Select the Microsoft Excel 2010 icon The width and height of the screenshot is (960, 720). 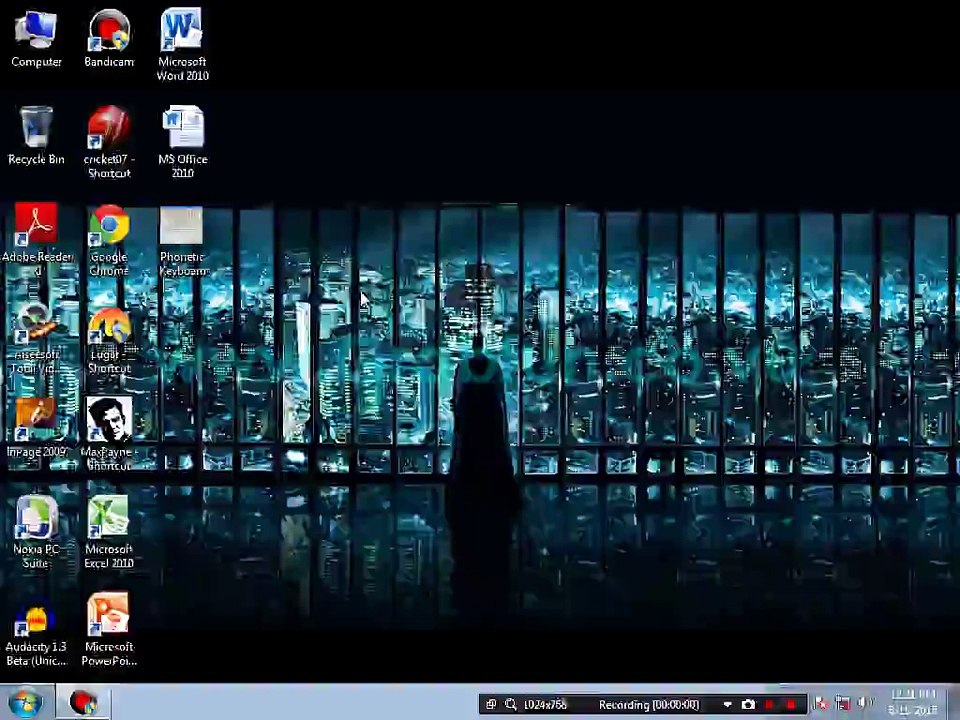click(x=109, y=531)
